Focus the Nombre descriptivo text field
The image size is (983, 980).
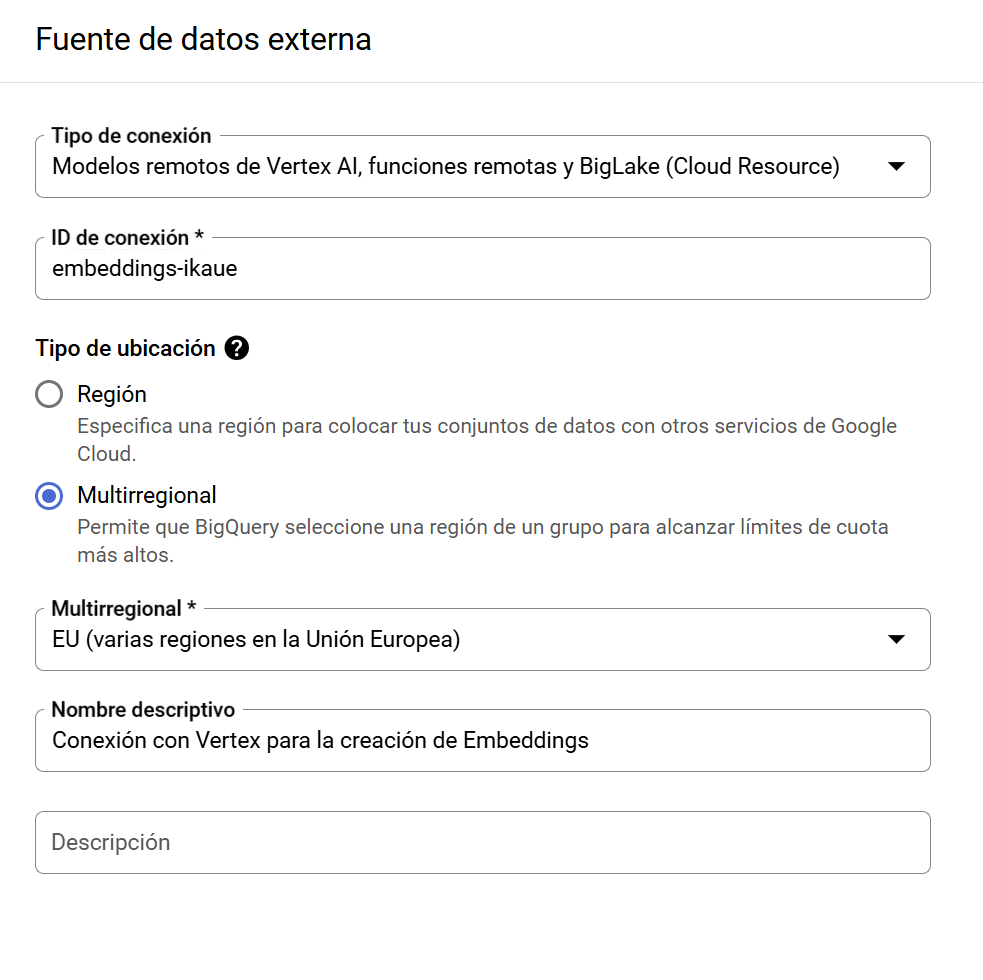coord(483,740)
